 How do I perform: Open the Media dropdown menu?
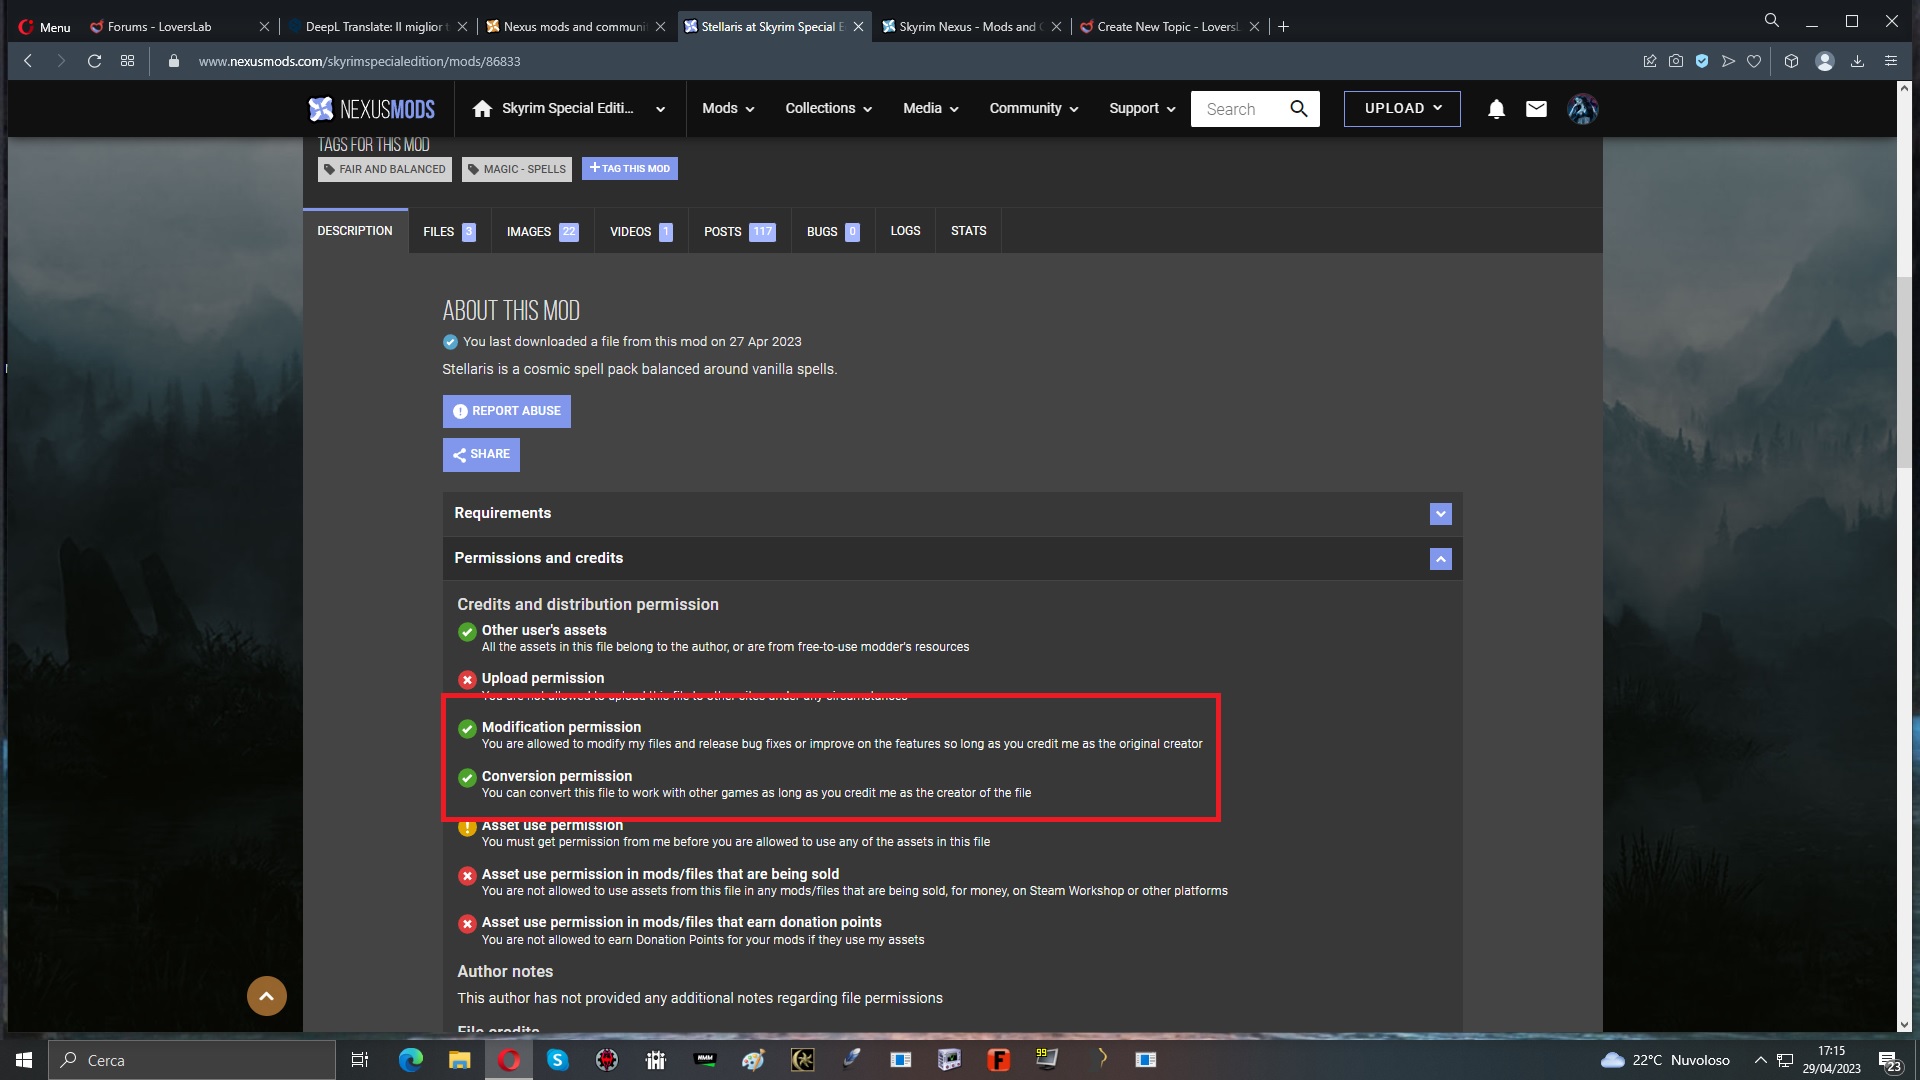tap(930, 109)
